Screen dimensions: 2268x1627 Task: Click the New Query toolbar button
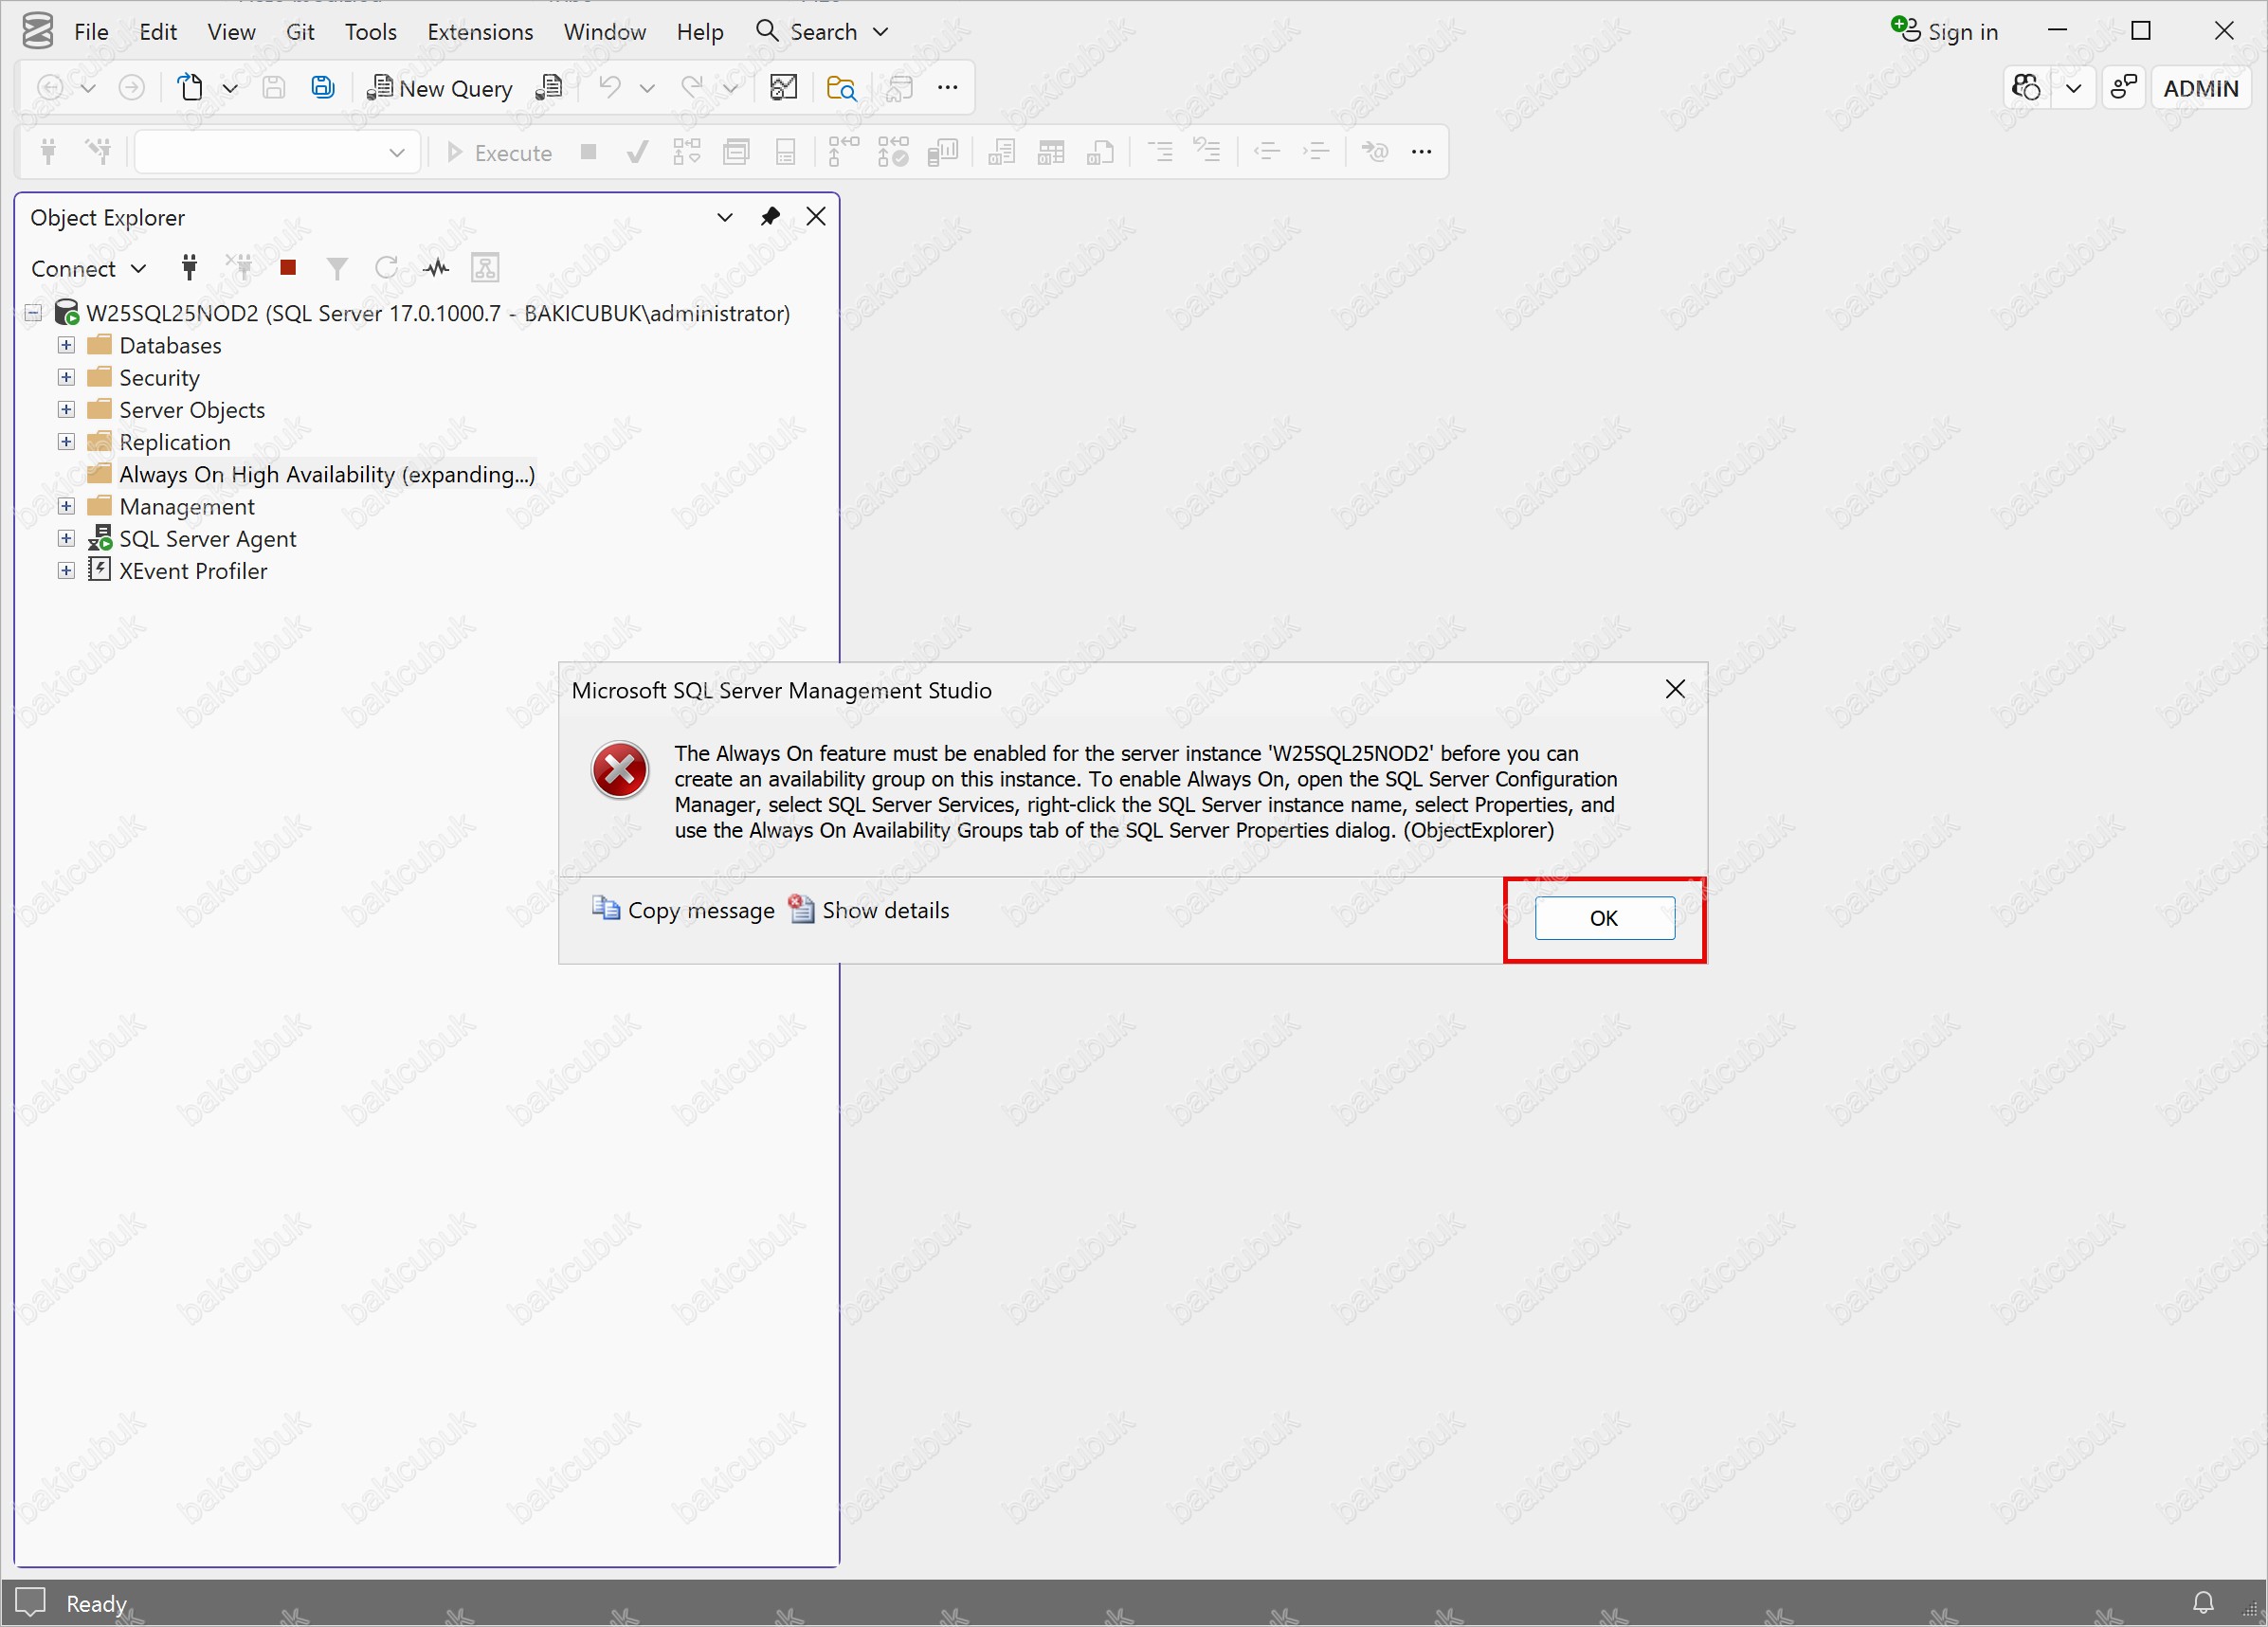pyautogui.click(x=440, y=88)
